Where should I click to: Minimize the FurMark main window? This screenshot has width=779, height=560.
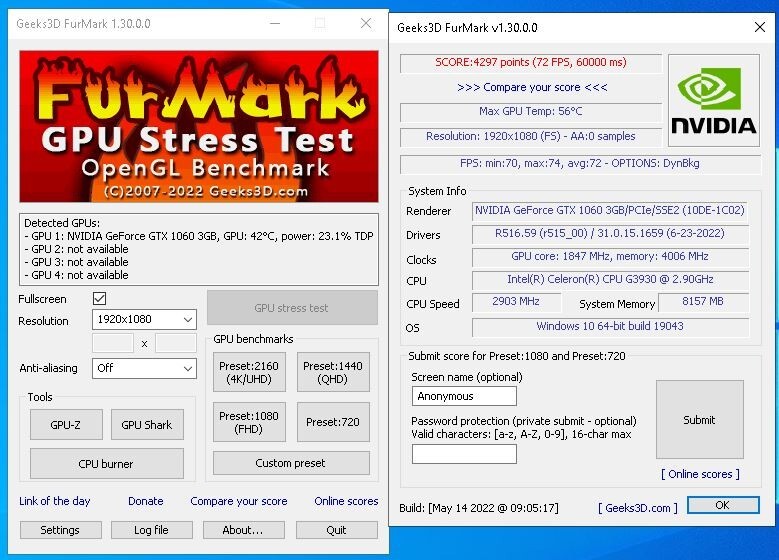(275, 23)
